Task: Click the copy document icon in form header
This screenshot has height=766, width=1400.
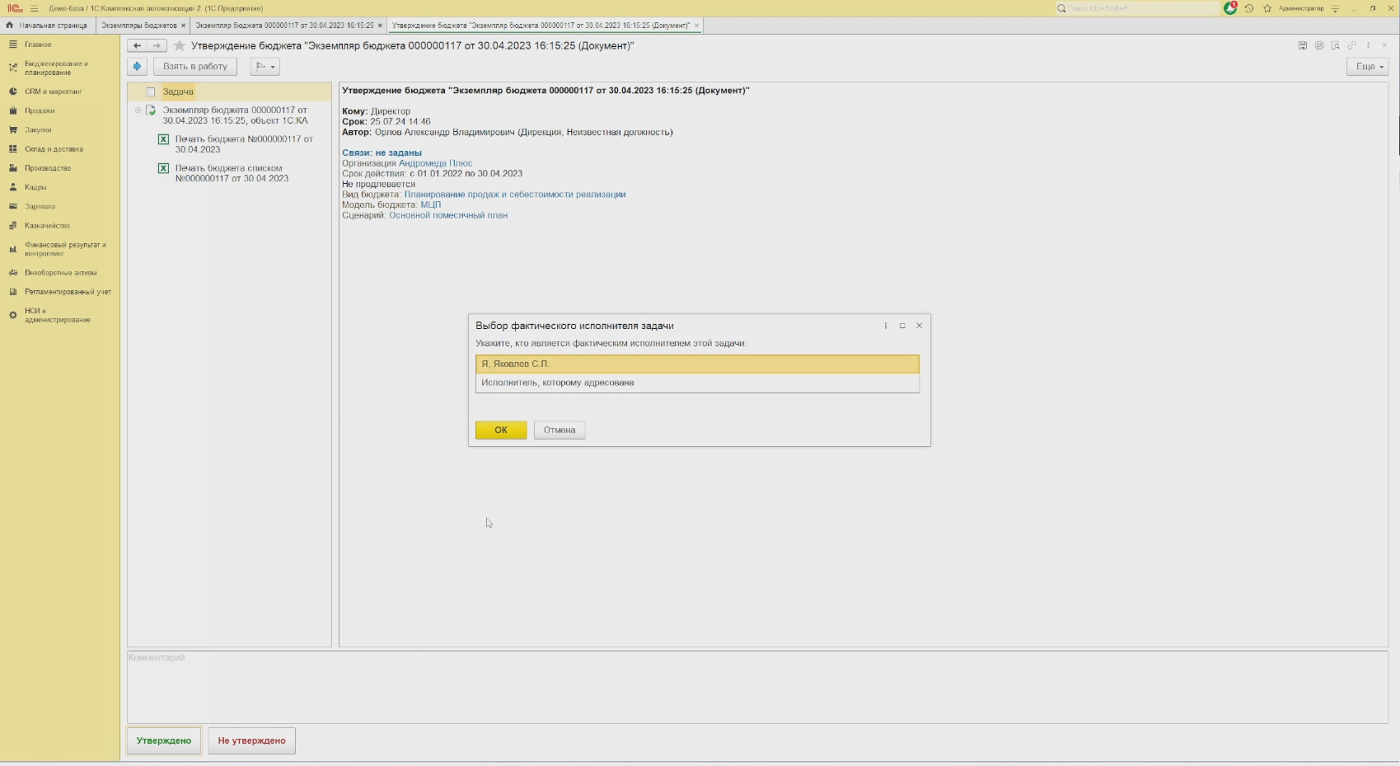Action: click(1320, 46)
